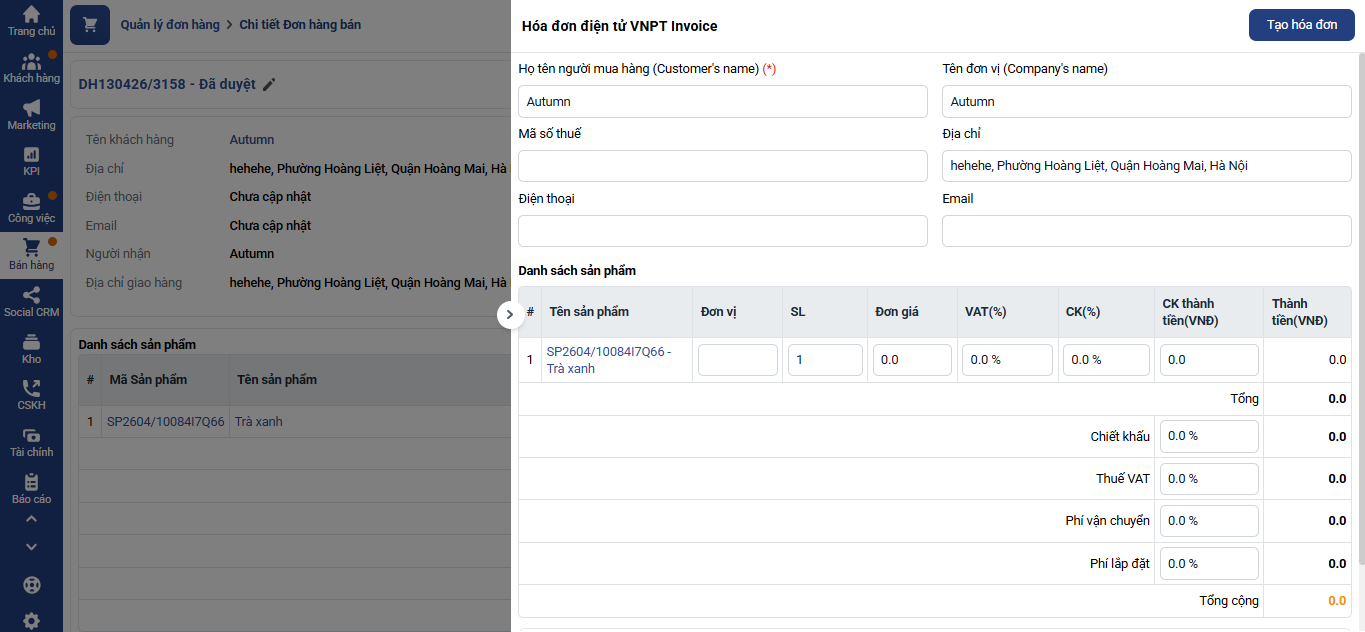
Task: Open Kho warehouse icon
Action: (31, 343)
